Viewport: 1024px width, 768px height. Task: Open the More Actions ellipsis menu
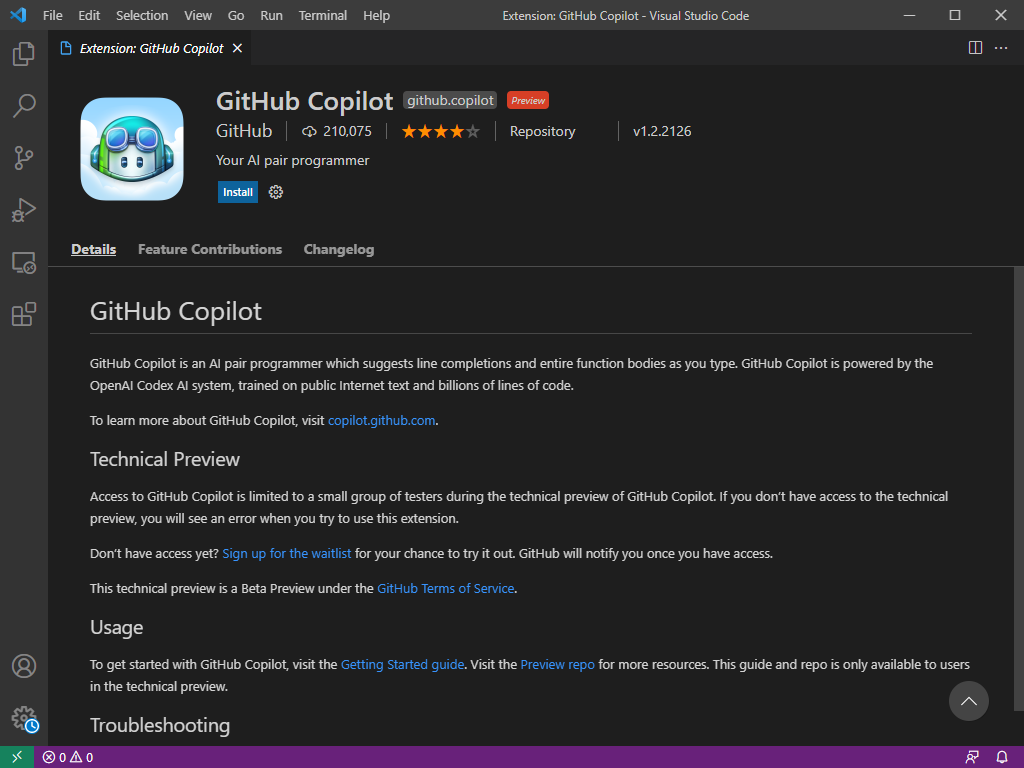pos(1000,48)
